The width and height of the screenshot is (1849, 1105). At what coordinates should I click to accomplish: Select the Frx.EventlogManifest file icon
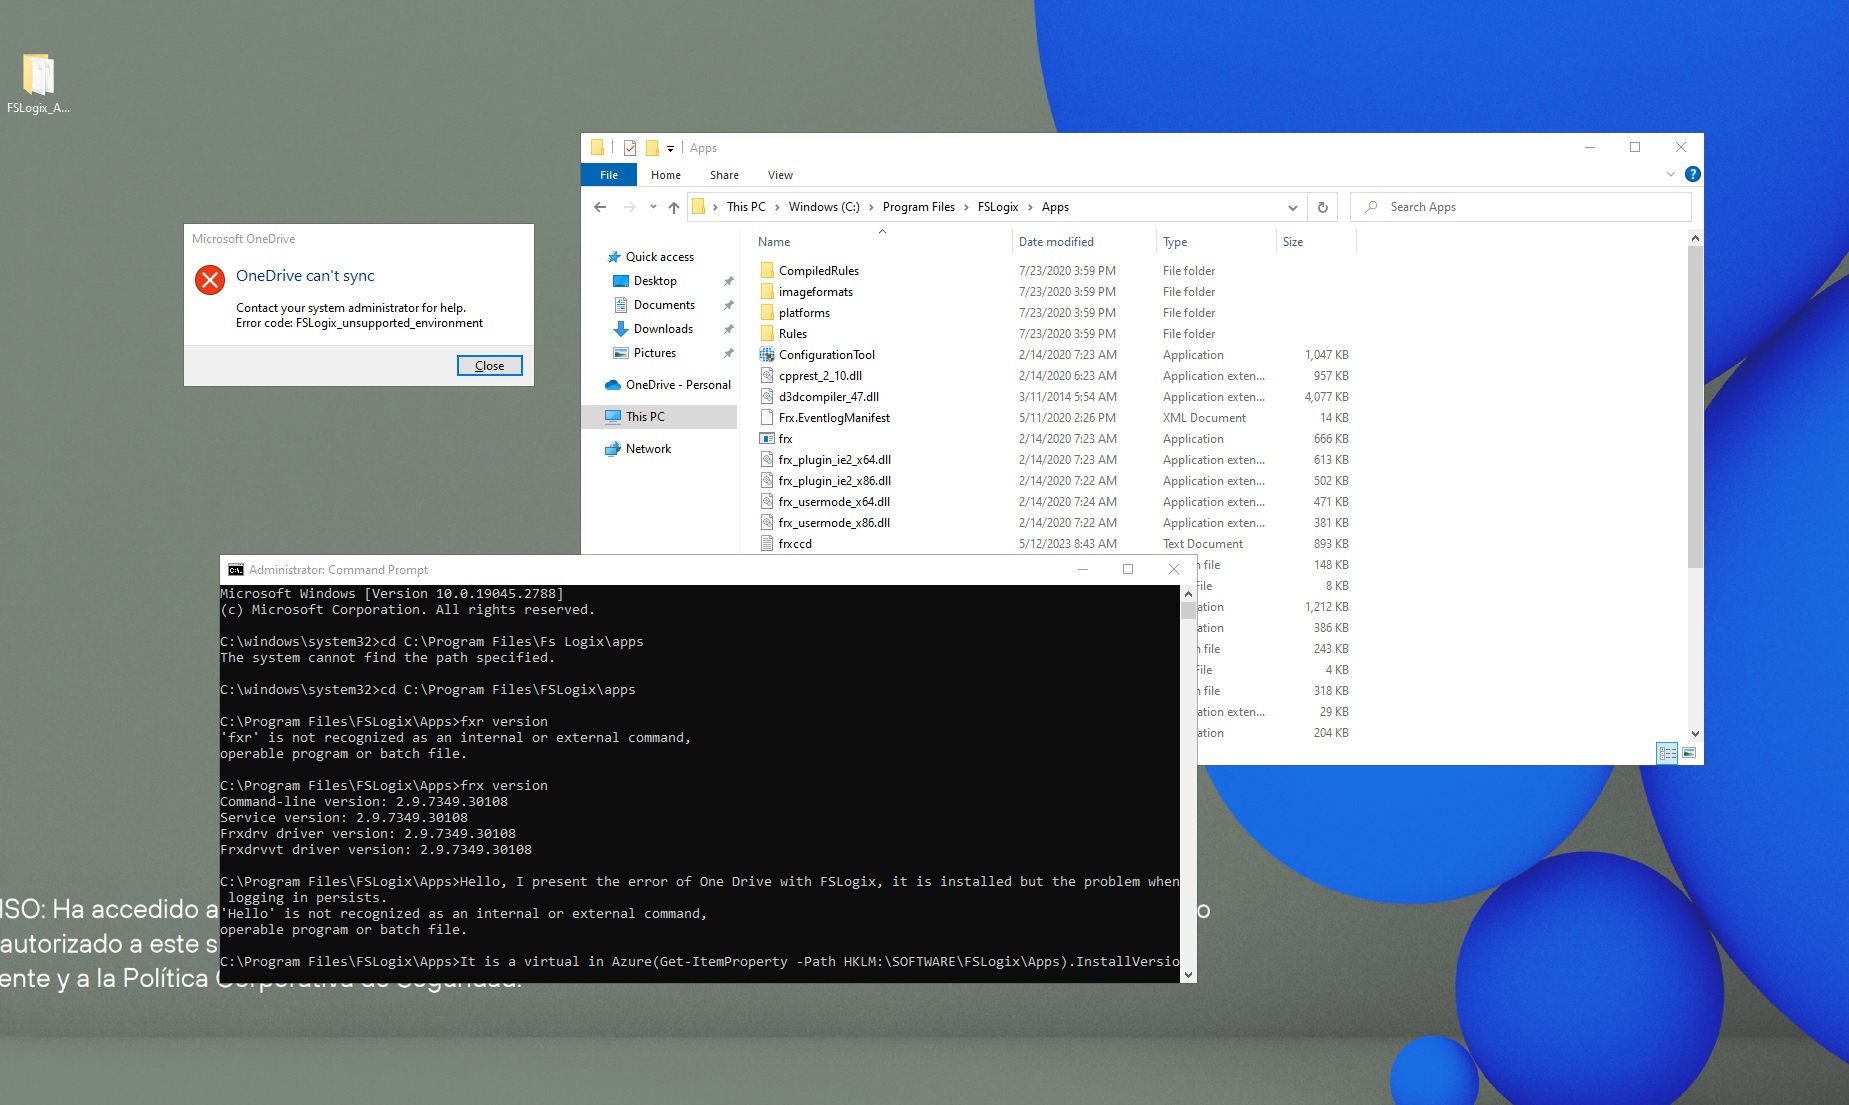[x=767, y=418]
